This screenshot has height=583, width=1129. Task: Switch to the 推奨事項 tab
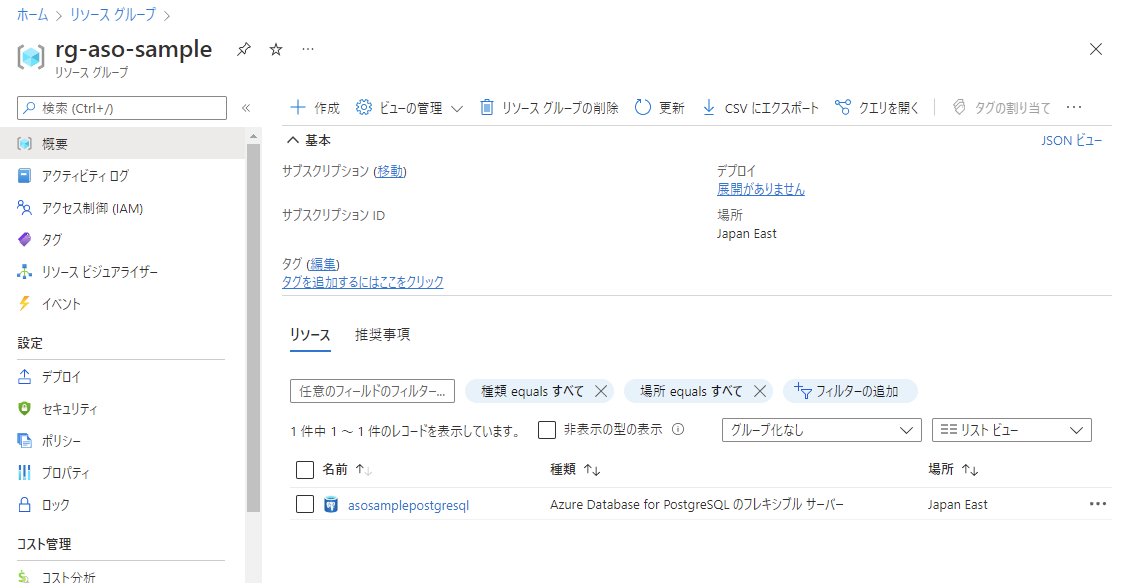pyautogui.click(x=382, y=335)
